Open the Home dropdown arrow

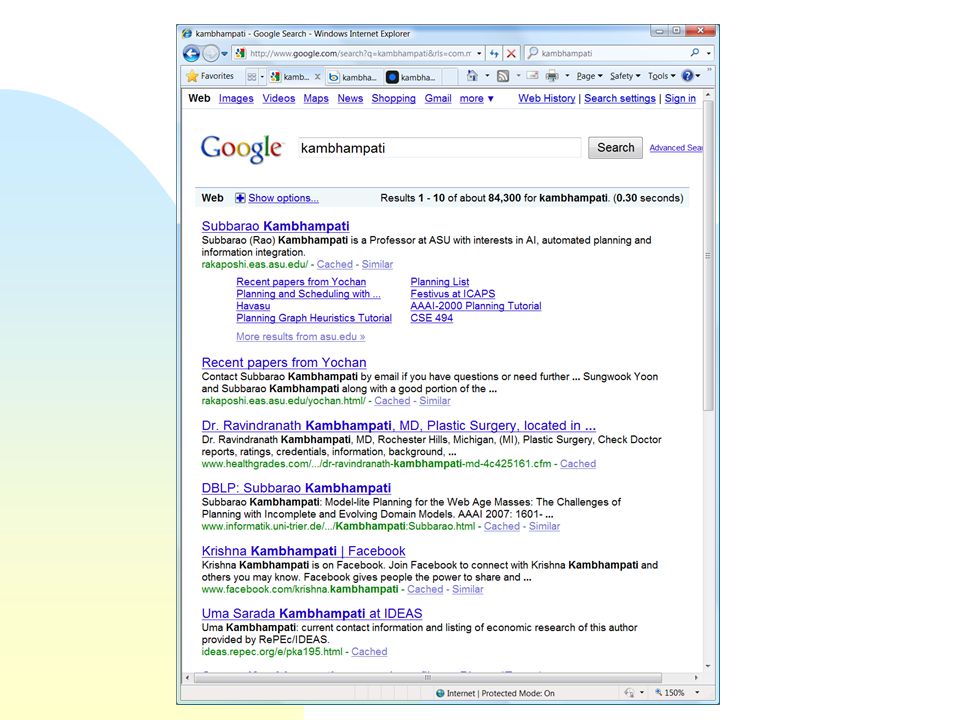tap(487, 76)
